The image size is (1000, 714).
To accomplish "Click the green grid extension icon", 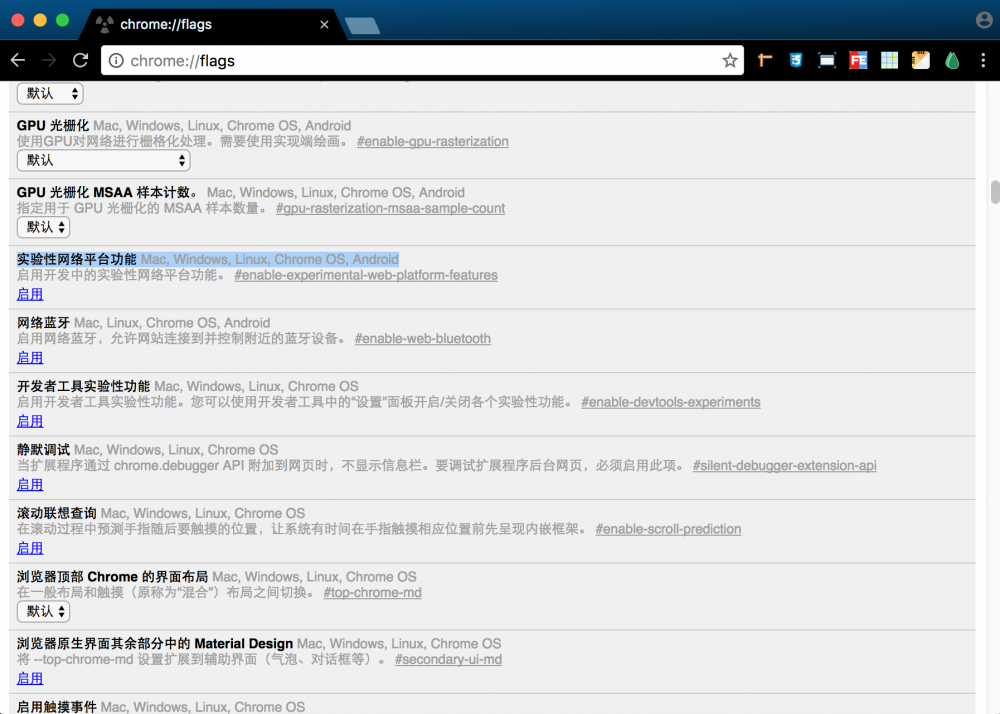I will (x=890, y=61).
